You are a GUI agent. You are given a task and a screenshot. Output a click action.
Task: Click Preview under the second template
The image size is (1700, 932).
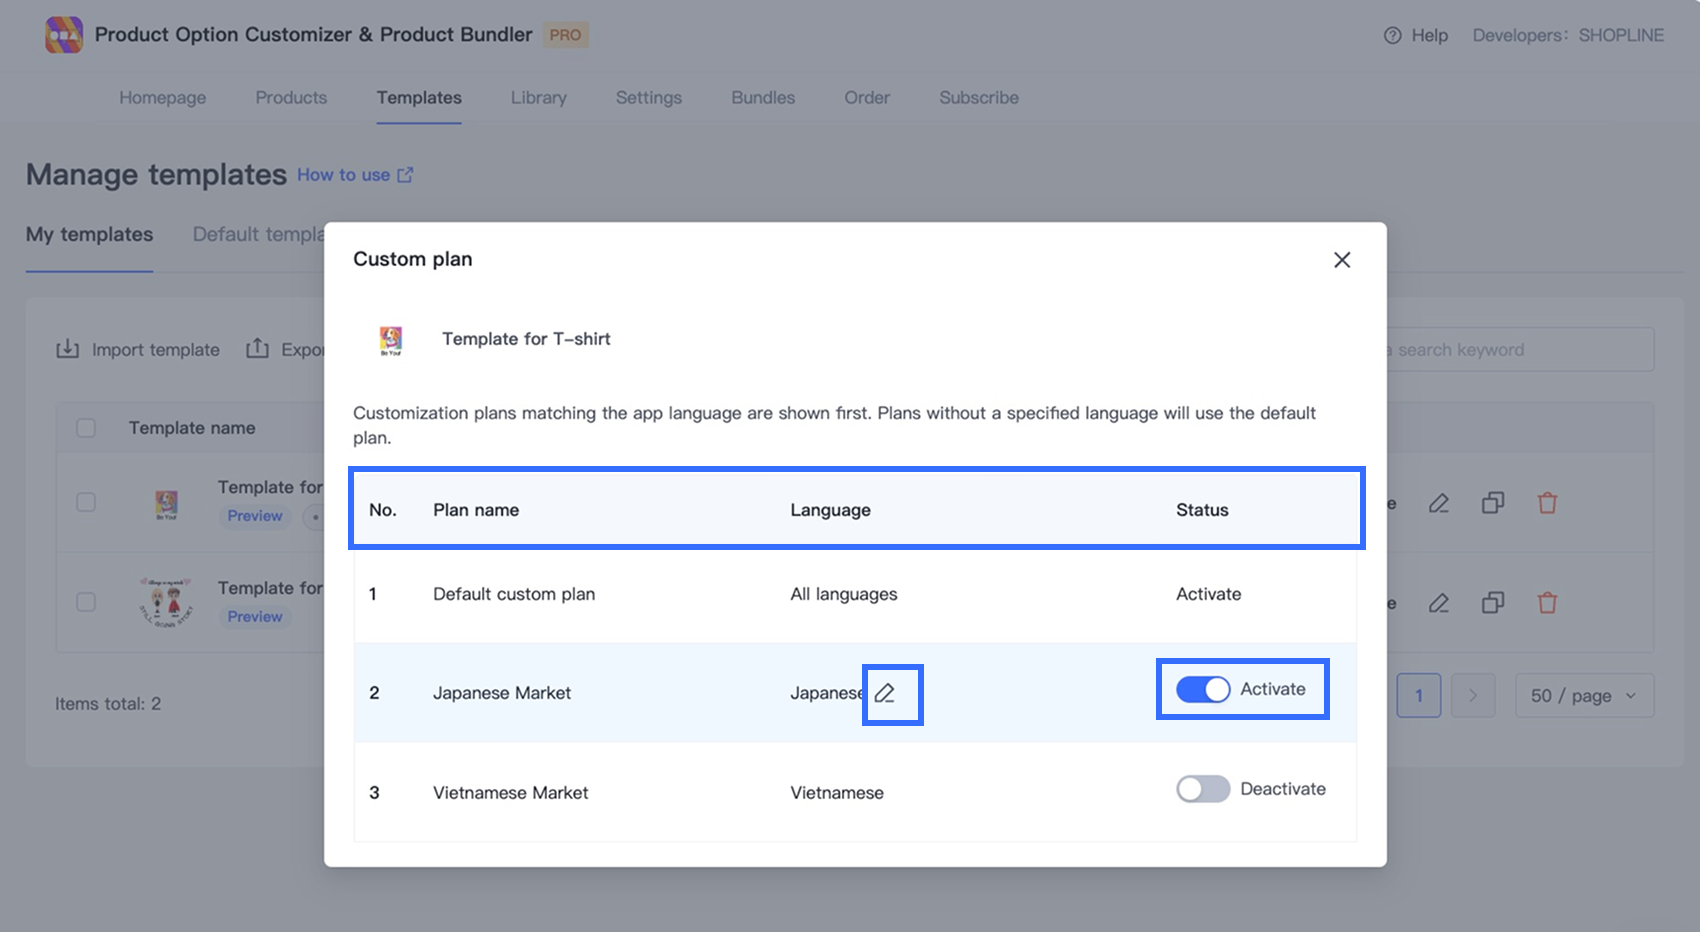(255, 617)
